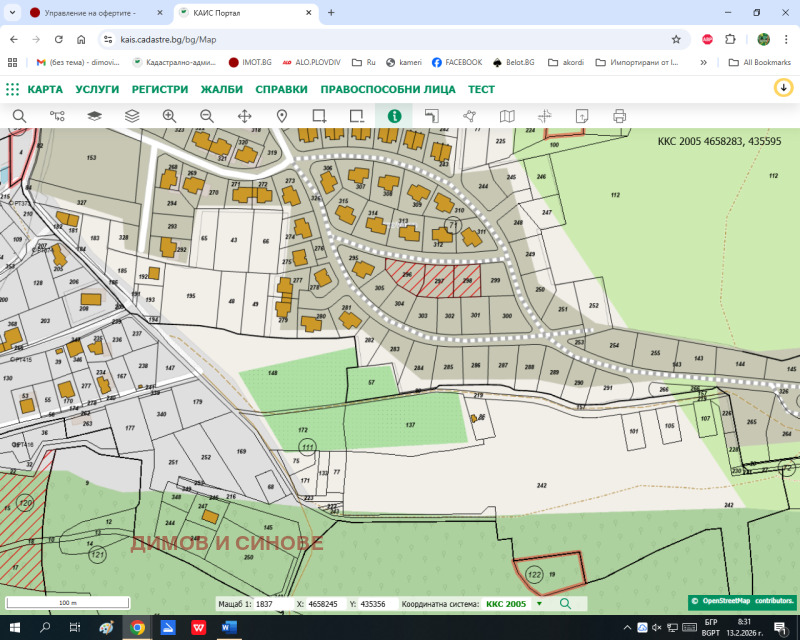The image size is (800, 640).
Task: Open the print tool on the toolbar
Action: 618,116
